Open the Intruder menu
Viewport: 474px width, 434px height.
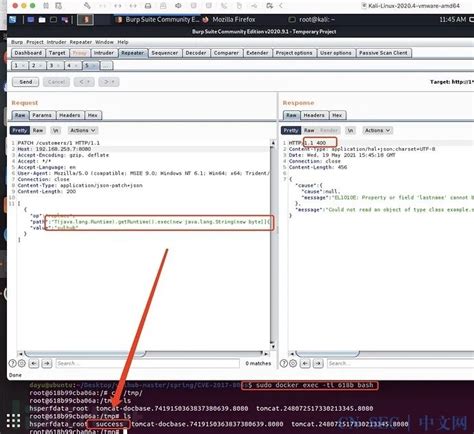(x=56, y=42)
